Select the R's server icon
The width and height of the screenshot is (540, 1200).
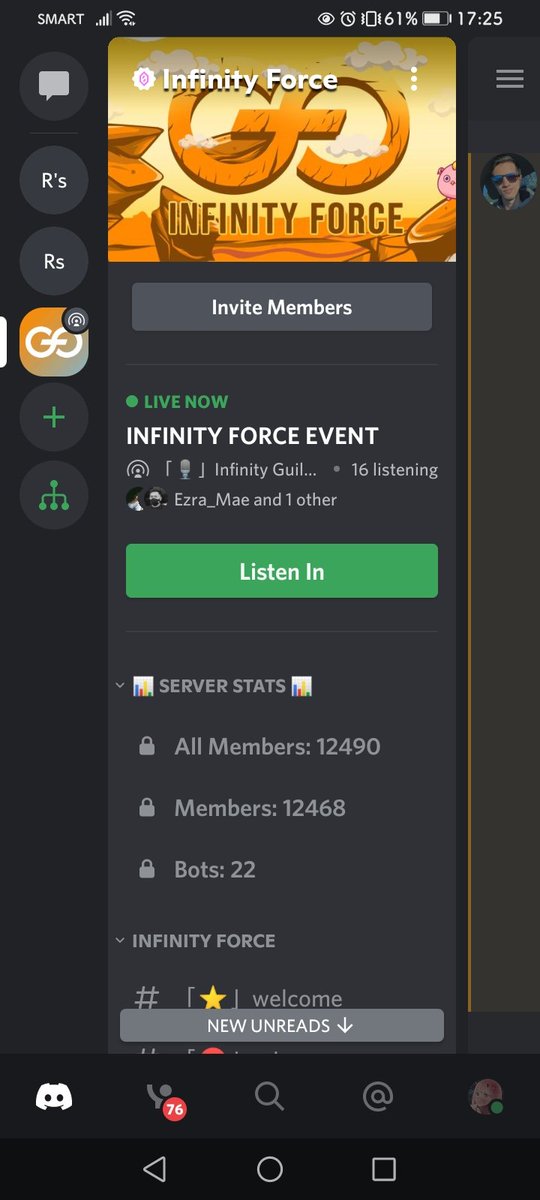[x=54, y=181]
